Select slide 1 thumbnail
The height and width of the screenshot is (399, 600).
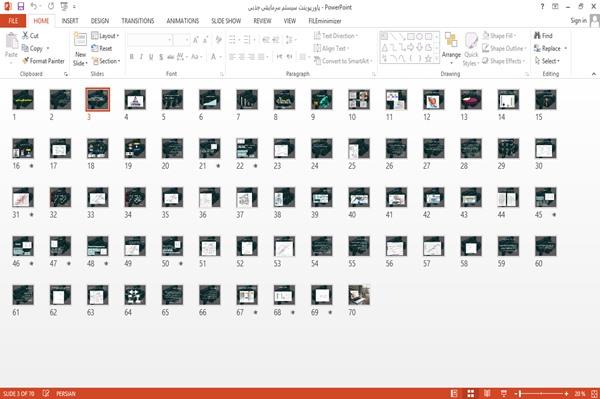pyautogui.click(x=23, y=99)
